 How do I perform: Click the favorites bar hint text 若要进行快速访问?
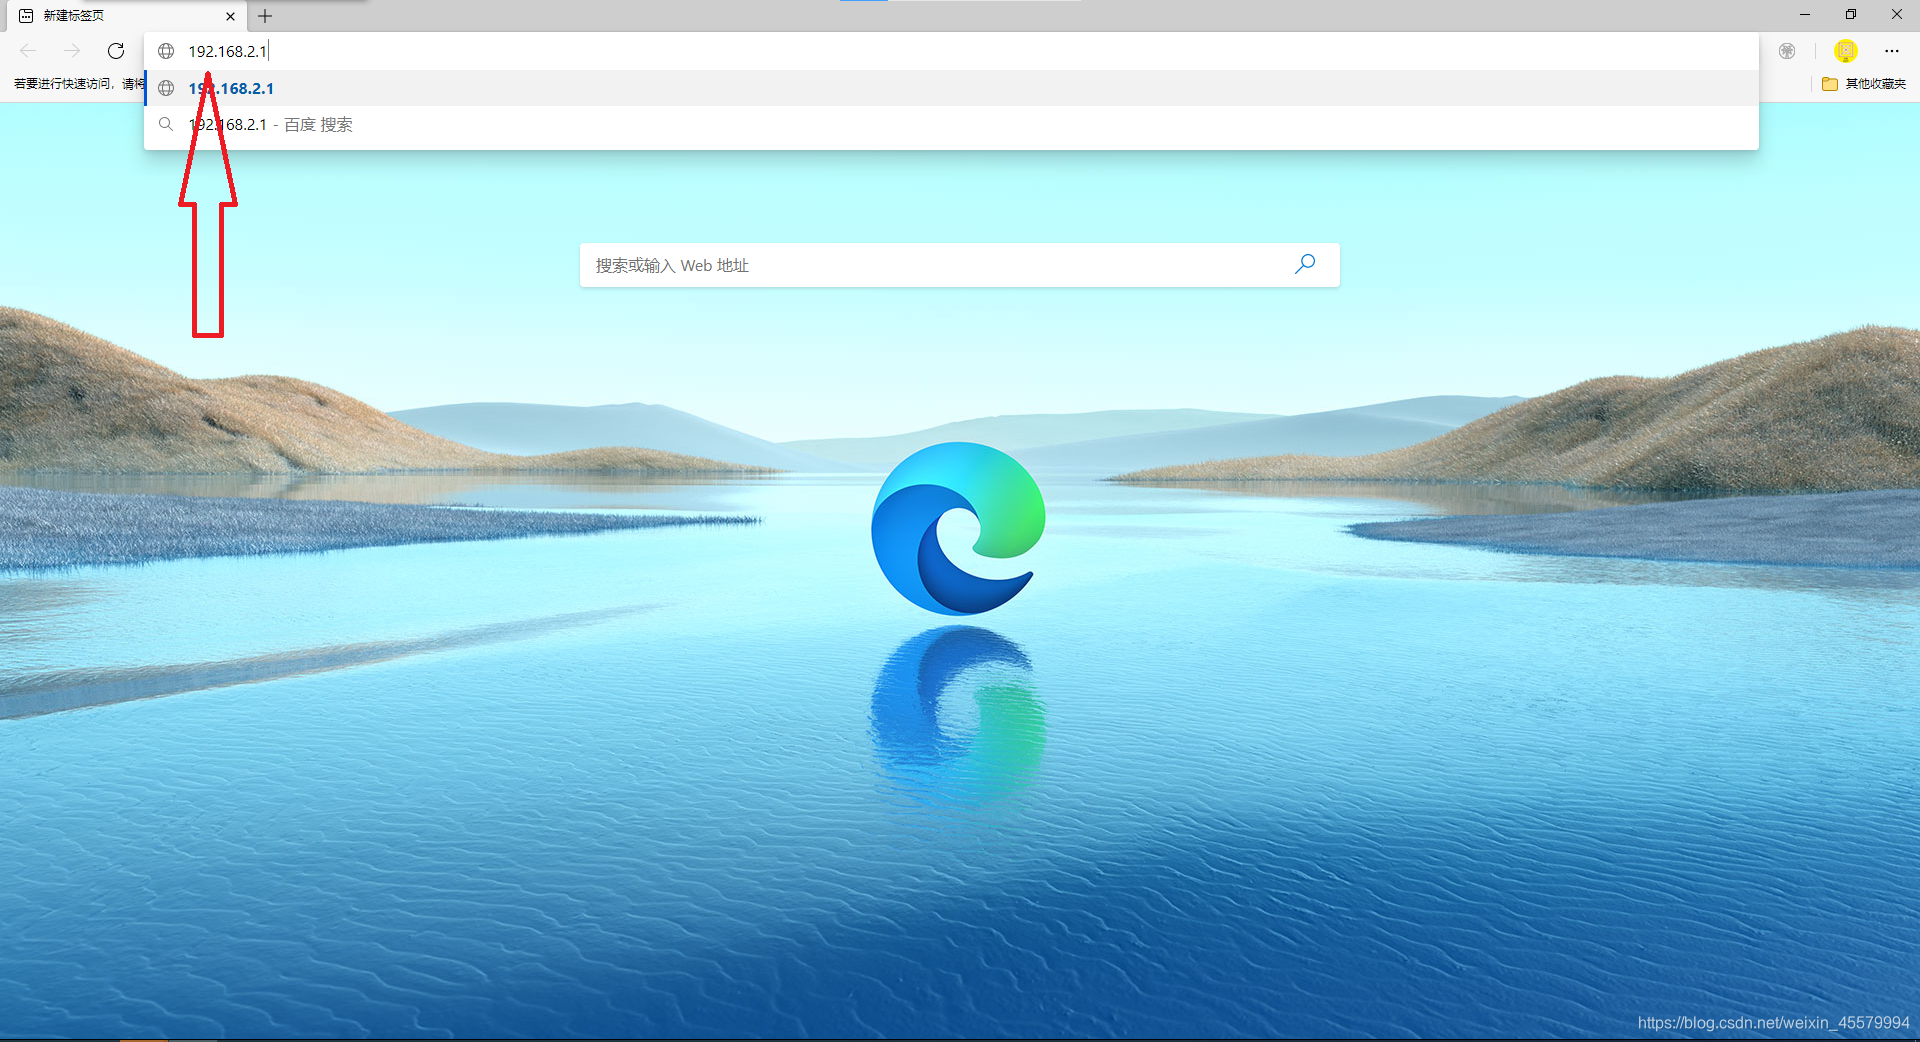tap(78, 84)
